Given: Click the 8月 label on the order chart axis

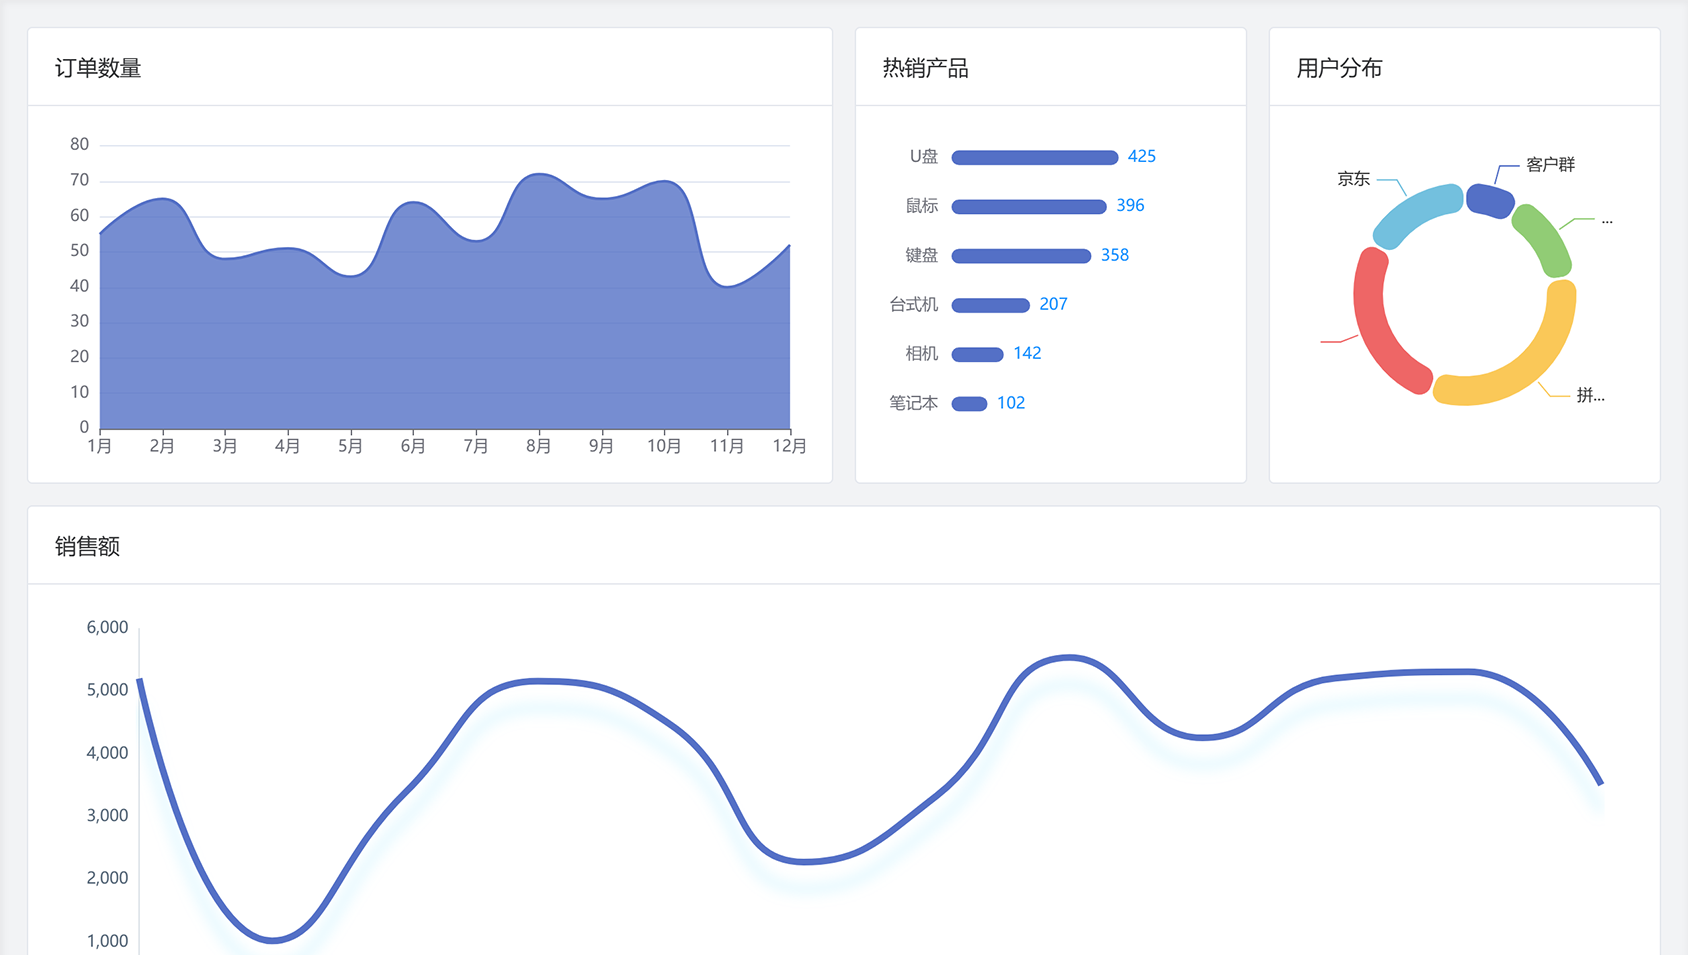Looking at the screenshot, I should (538, 446).
